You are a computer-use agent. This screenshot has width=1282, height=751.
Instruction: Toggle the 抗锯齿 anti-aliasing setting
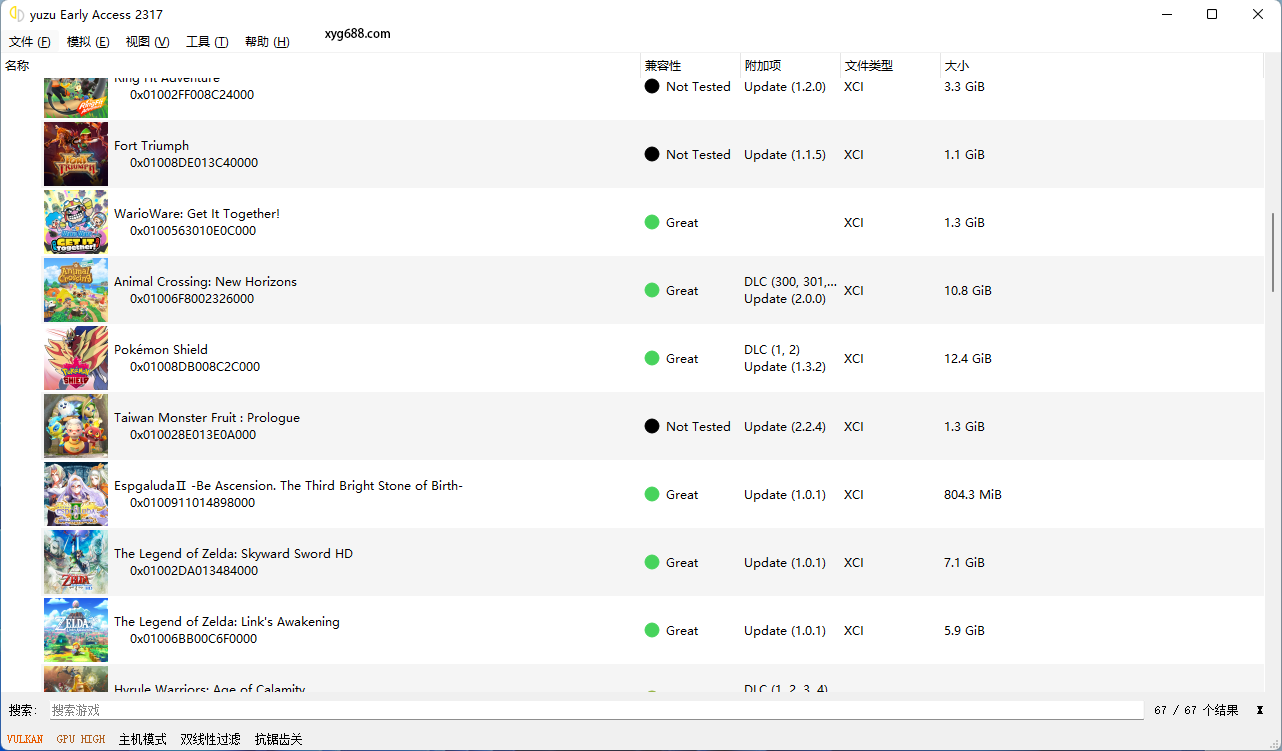coord(279,740)
